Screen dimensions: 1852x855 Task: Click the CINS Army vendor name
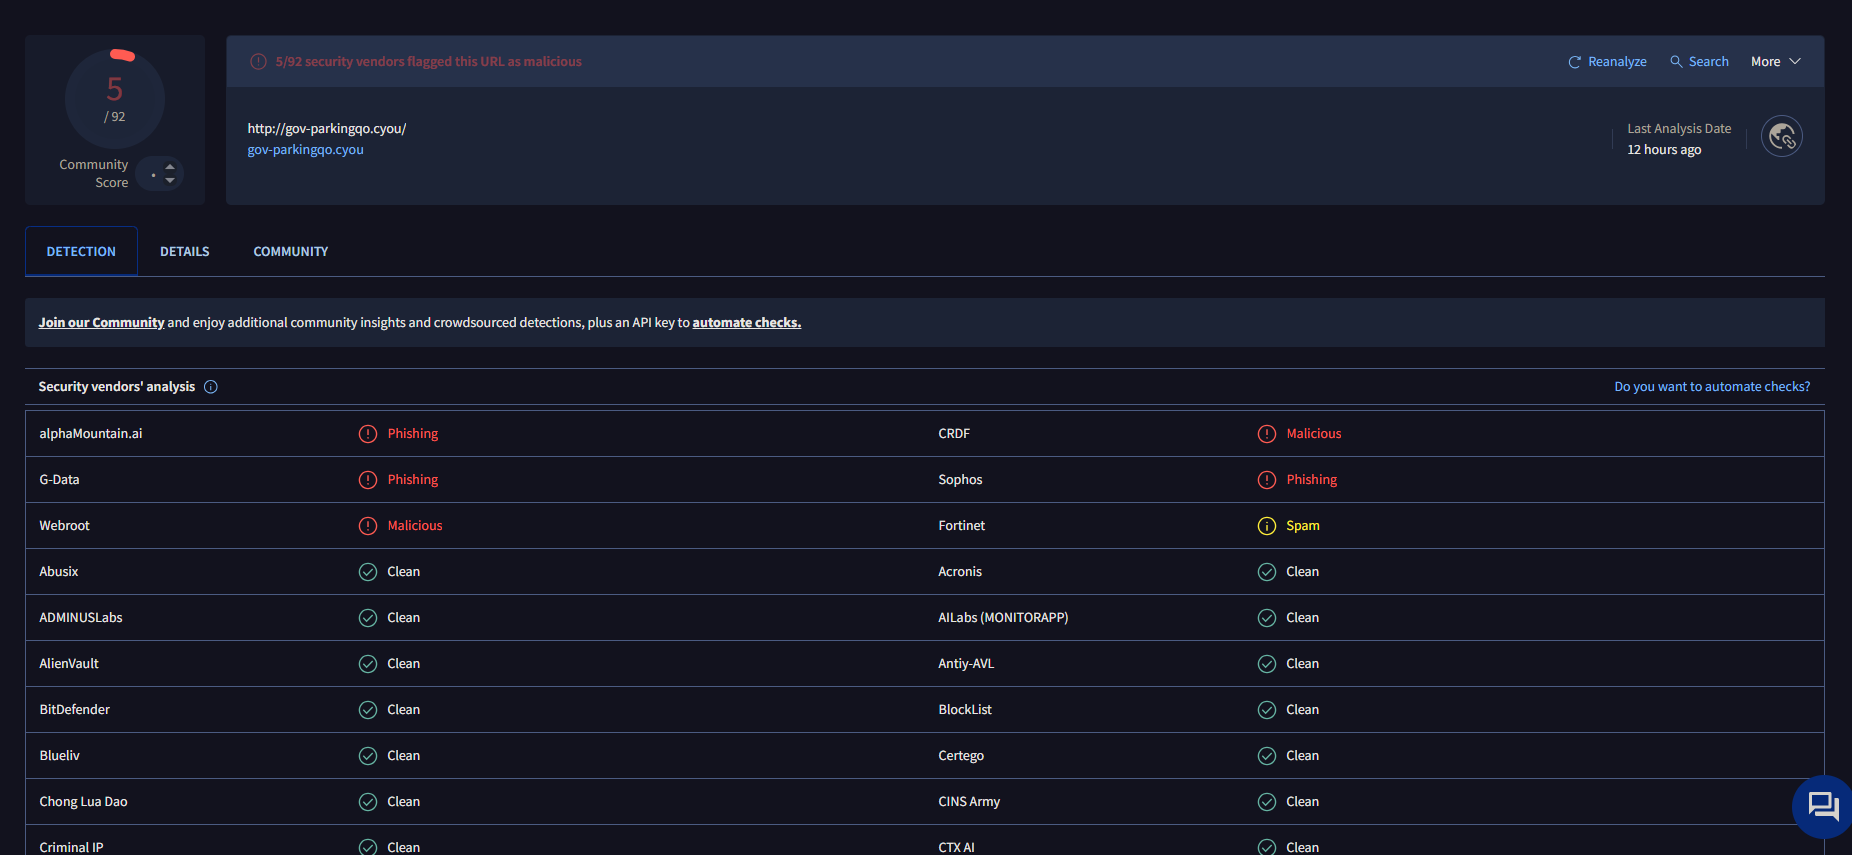[969, 802]
